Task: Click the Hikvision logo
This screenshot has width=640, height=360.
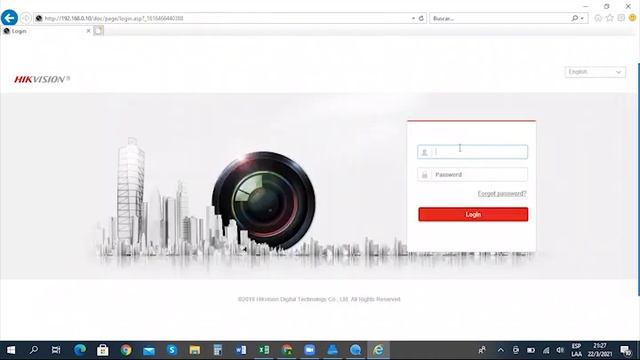Action: point(42,79)
